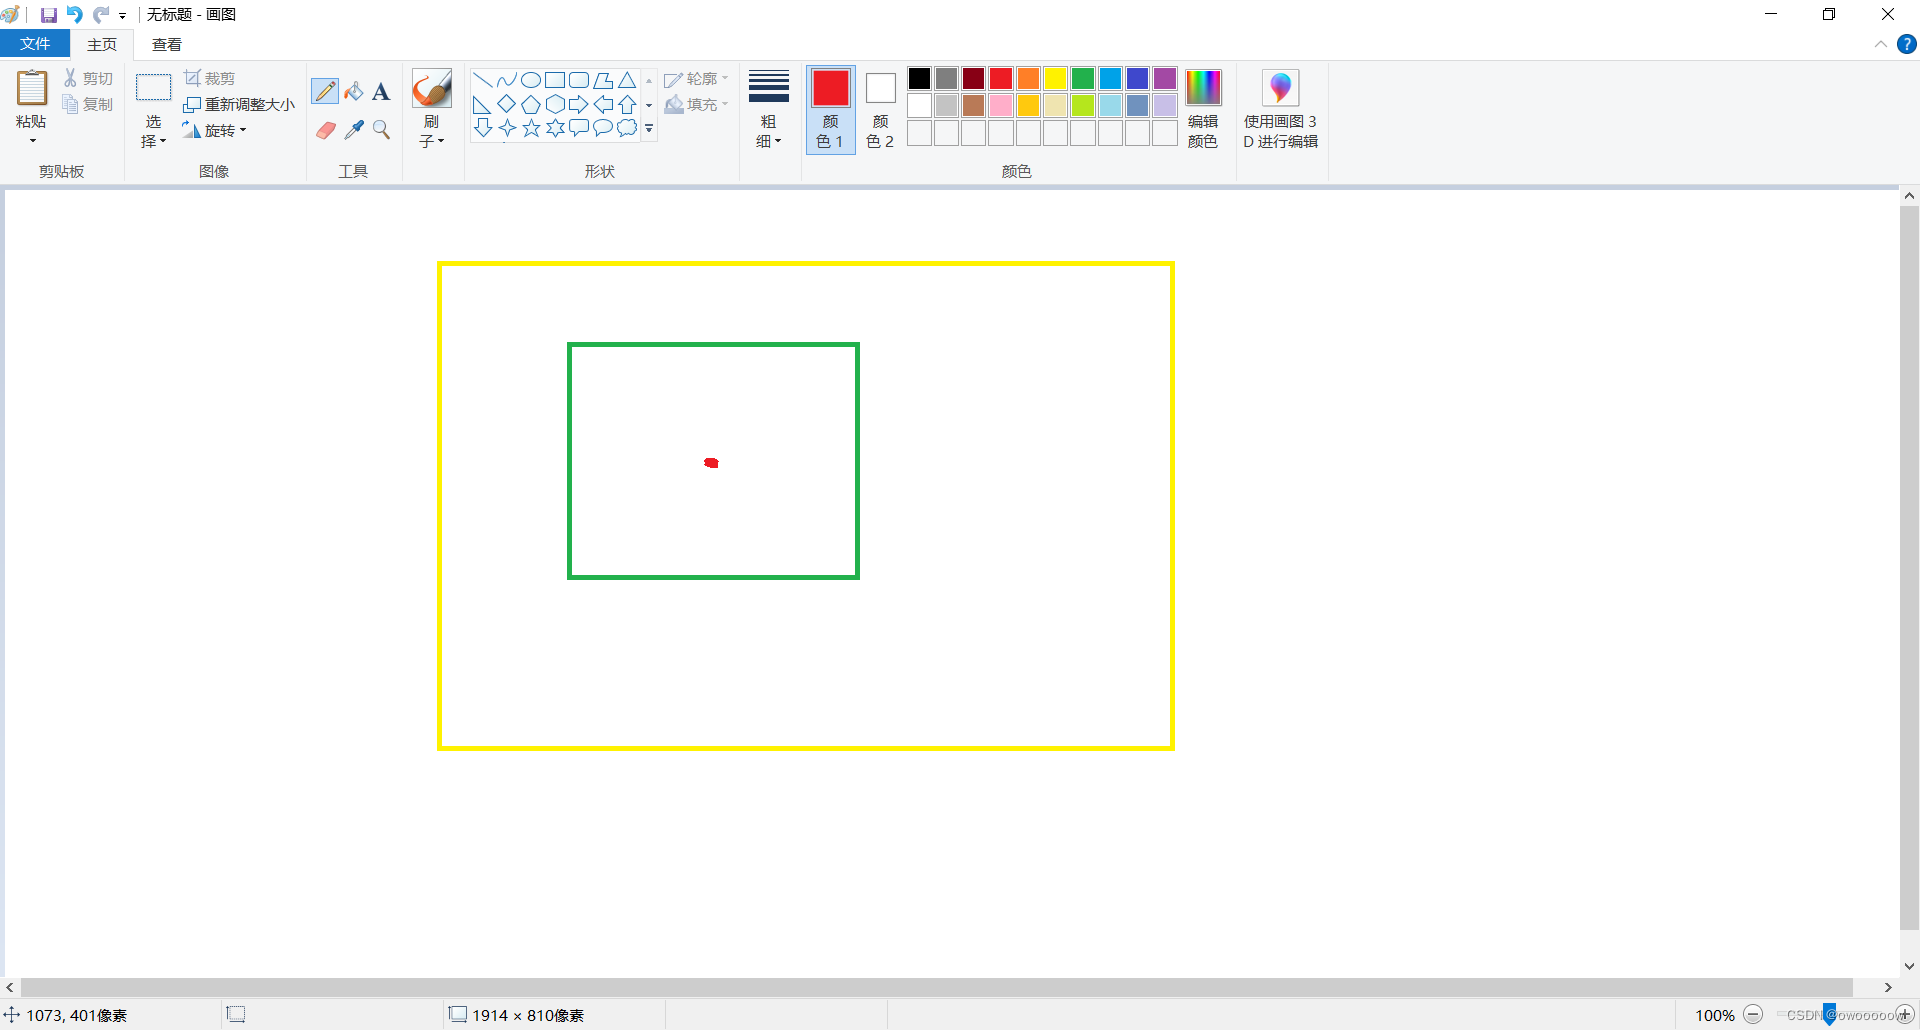1920x1030 pixels.
Task: Select the Fill with color bucket tool
Action: 354,91
